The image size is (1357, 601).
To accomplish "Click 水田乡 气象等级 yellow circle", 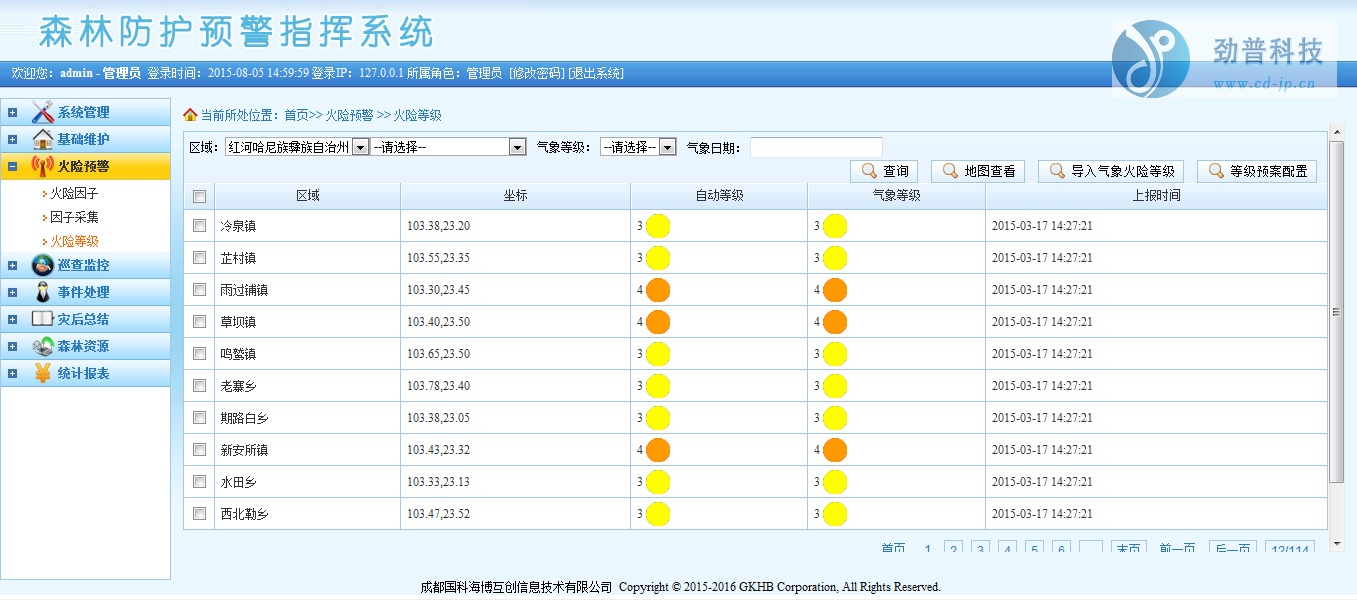I will pyautogui.click(x=835, y=482).
